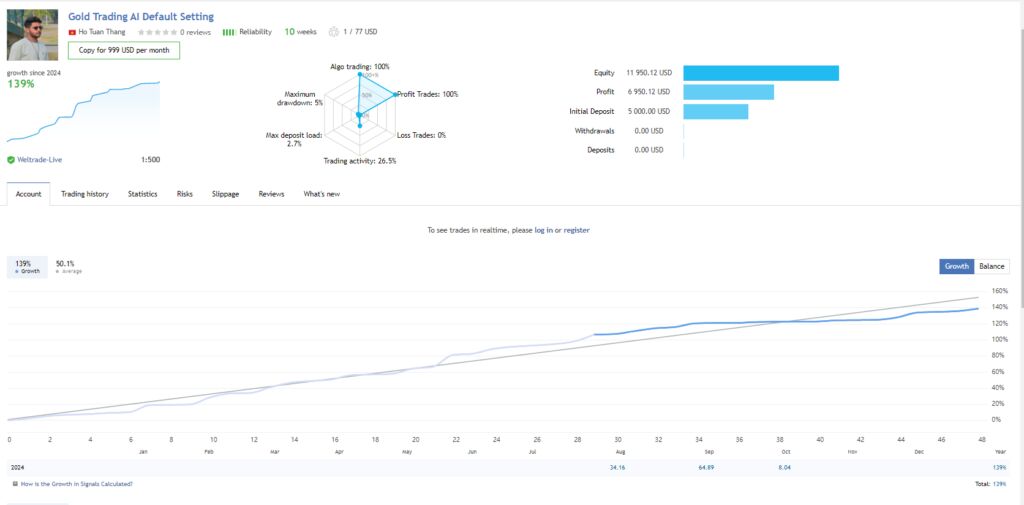Click the green verified check icon by Weltrade-Live
The width and height of the screenshot is (1024, 505).
coord(11,159)
